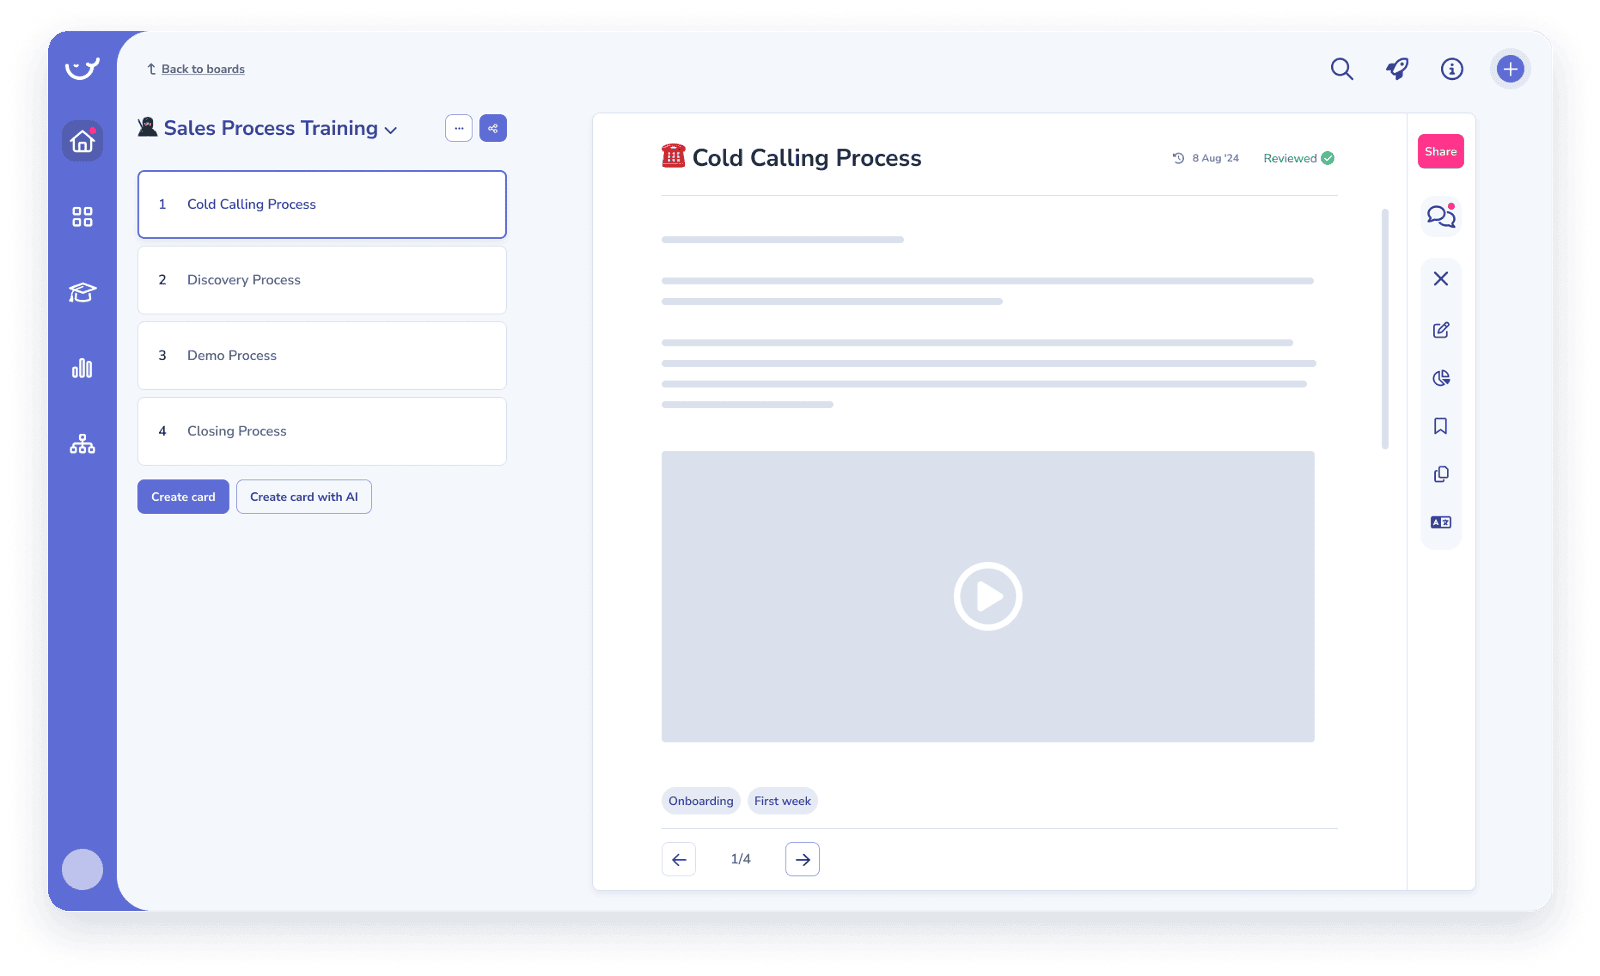Select the Closing Process card
Screen dimensions: 1600x976
coord(322,431)
